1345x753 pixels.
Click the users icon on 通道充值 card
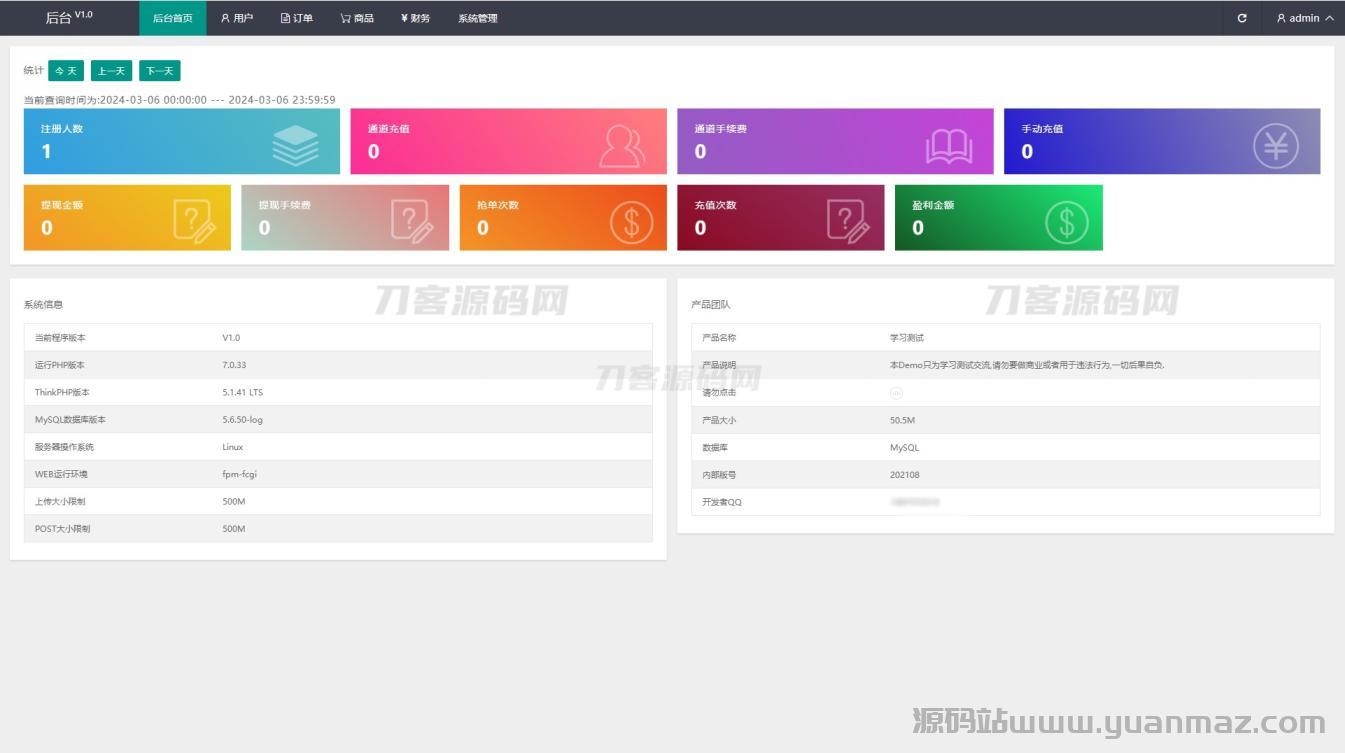click(622, 146)
